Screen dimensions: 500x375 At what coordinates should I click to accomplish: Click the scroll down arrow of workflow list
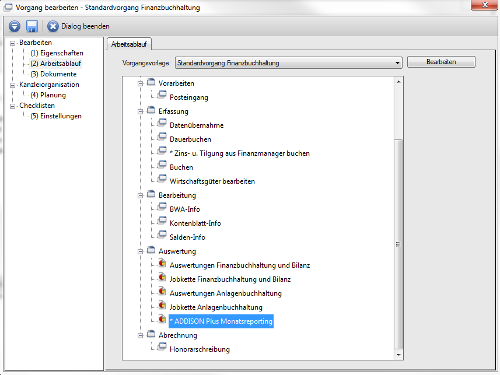coord(398,355)
